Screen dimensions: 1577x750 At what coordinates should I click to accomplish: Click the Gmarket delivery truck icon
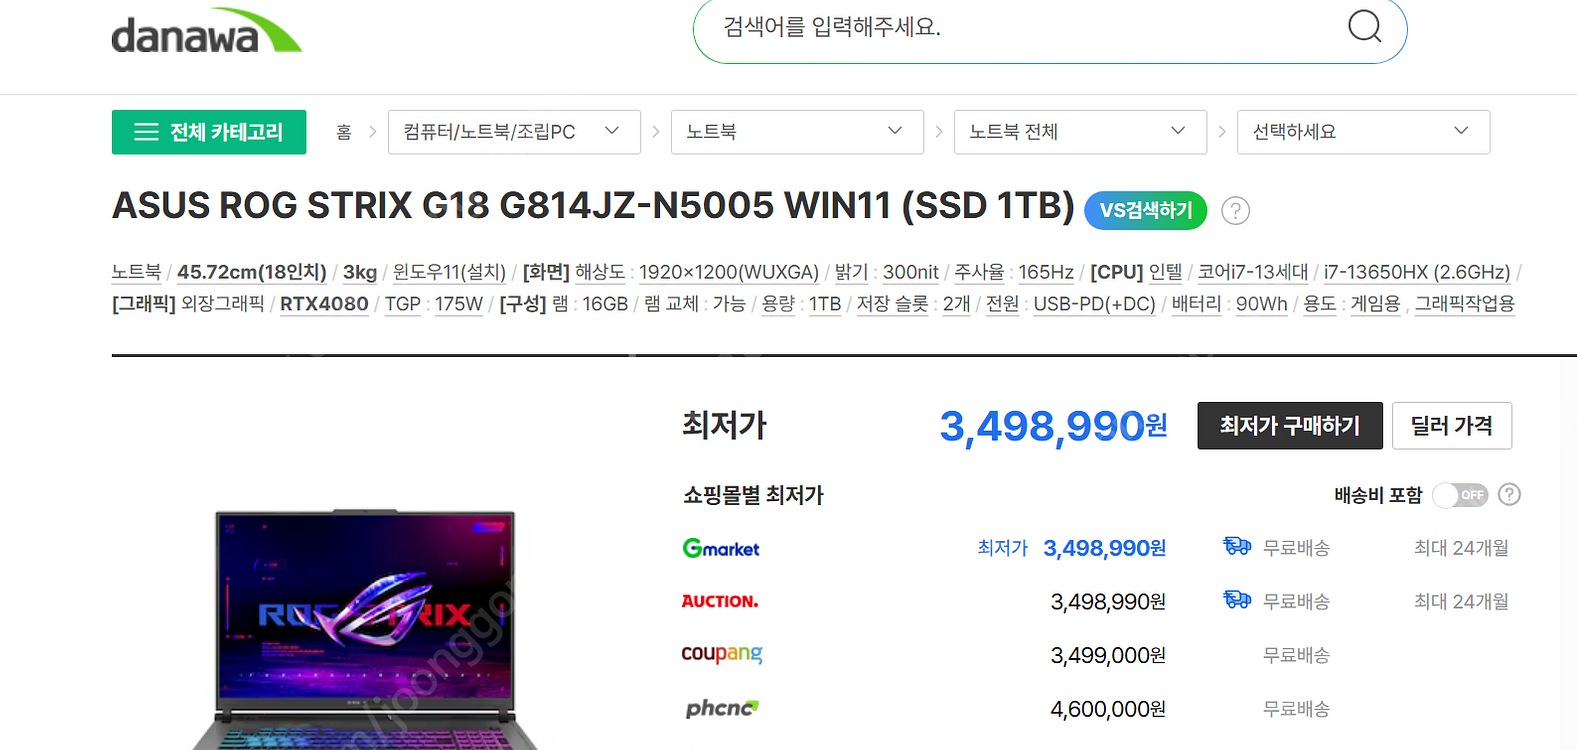point(1237,547)
